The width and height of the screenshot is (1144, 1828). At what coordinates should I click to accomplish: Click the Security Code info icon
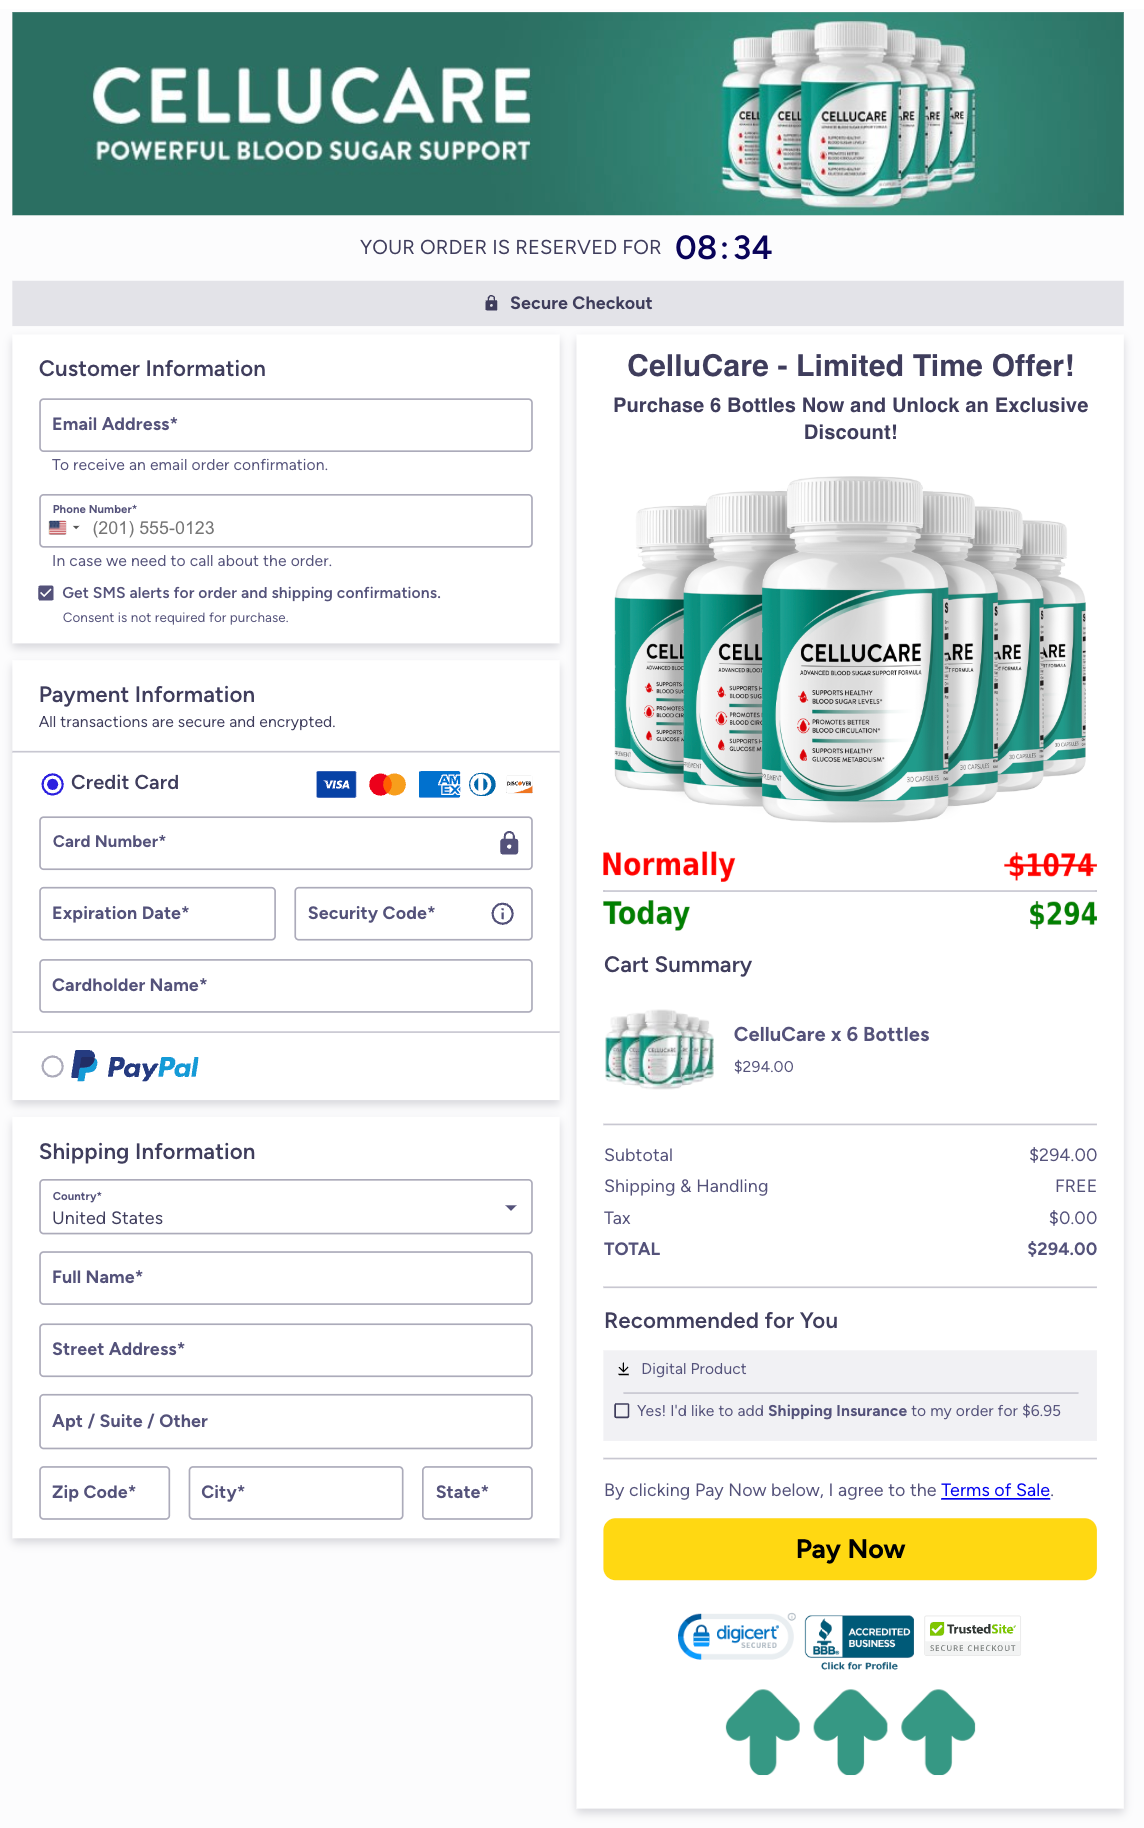[502, 913]
